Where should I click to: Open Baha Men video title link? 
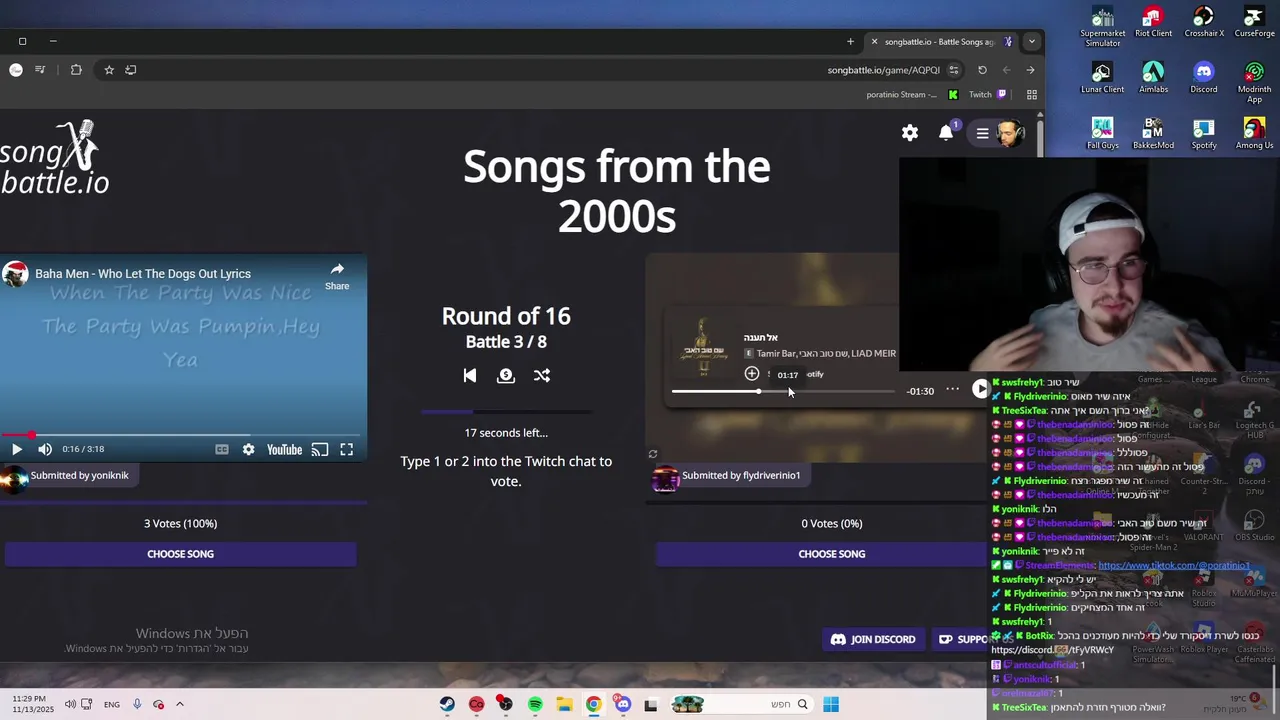(x=143, y=273)
